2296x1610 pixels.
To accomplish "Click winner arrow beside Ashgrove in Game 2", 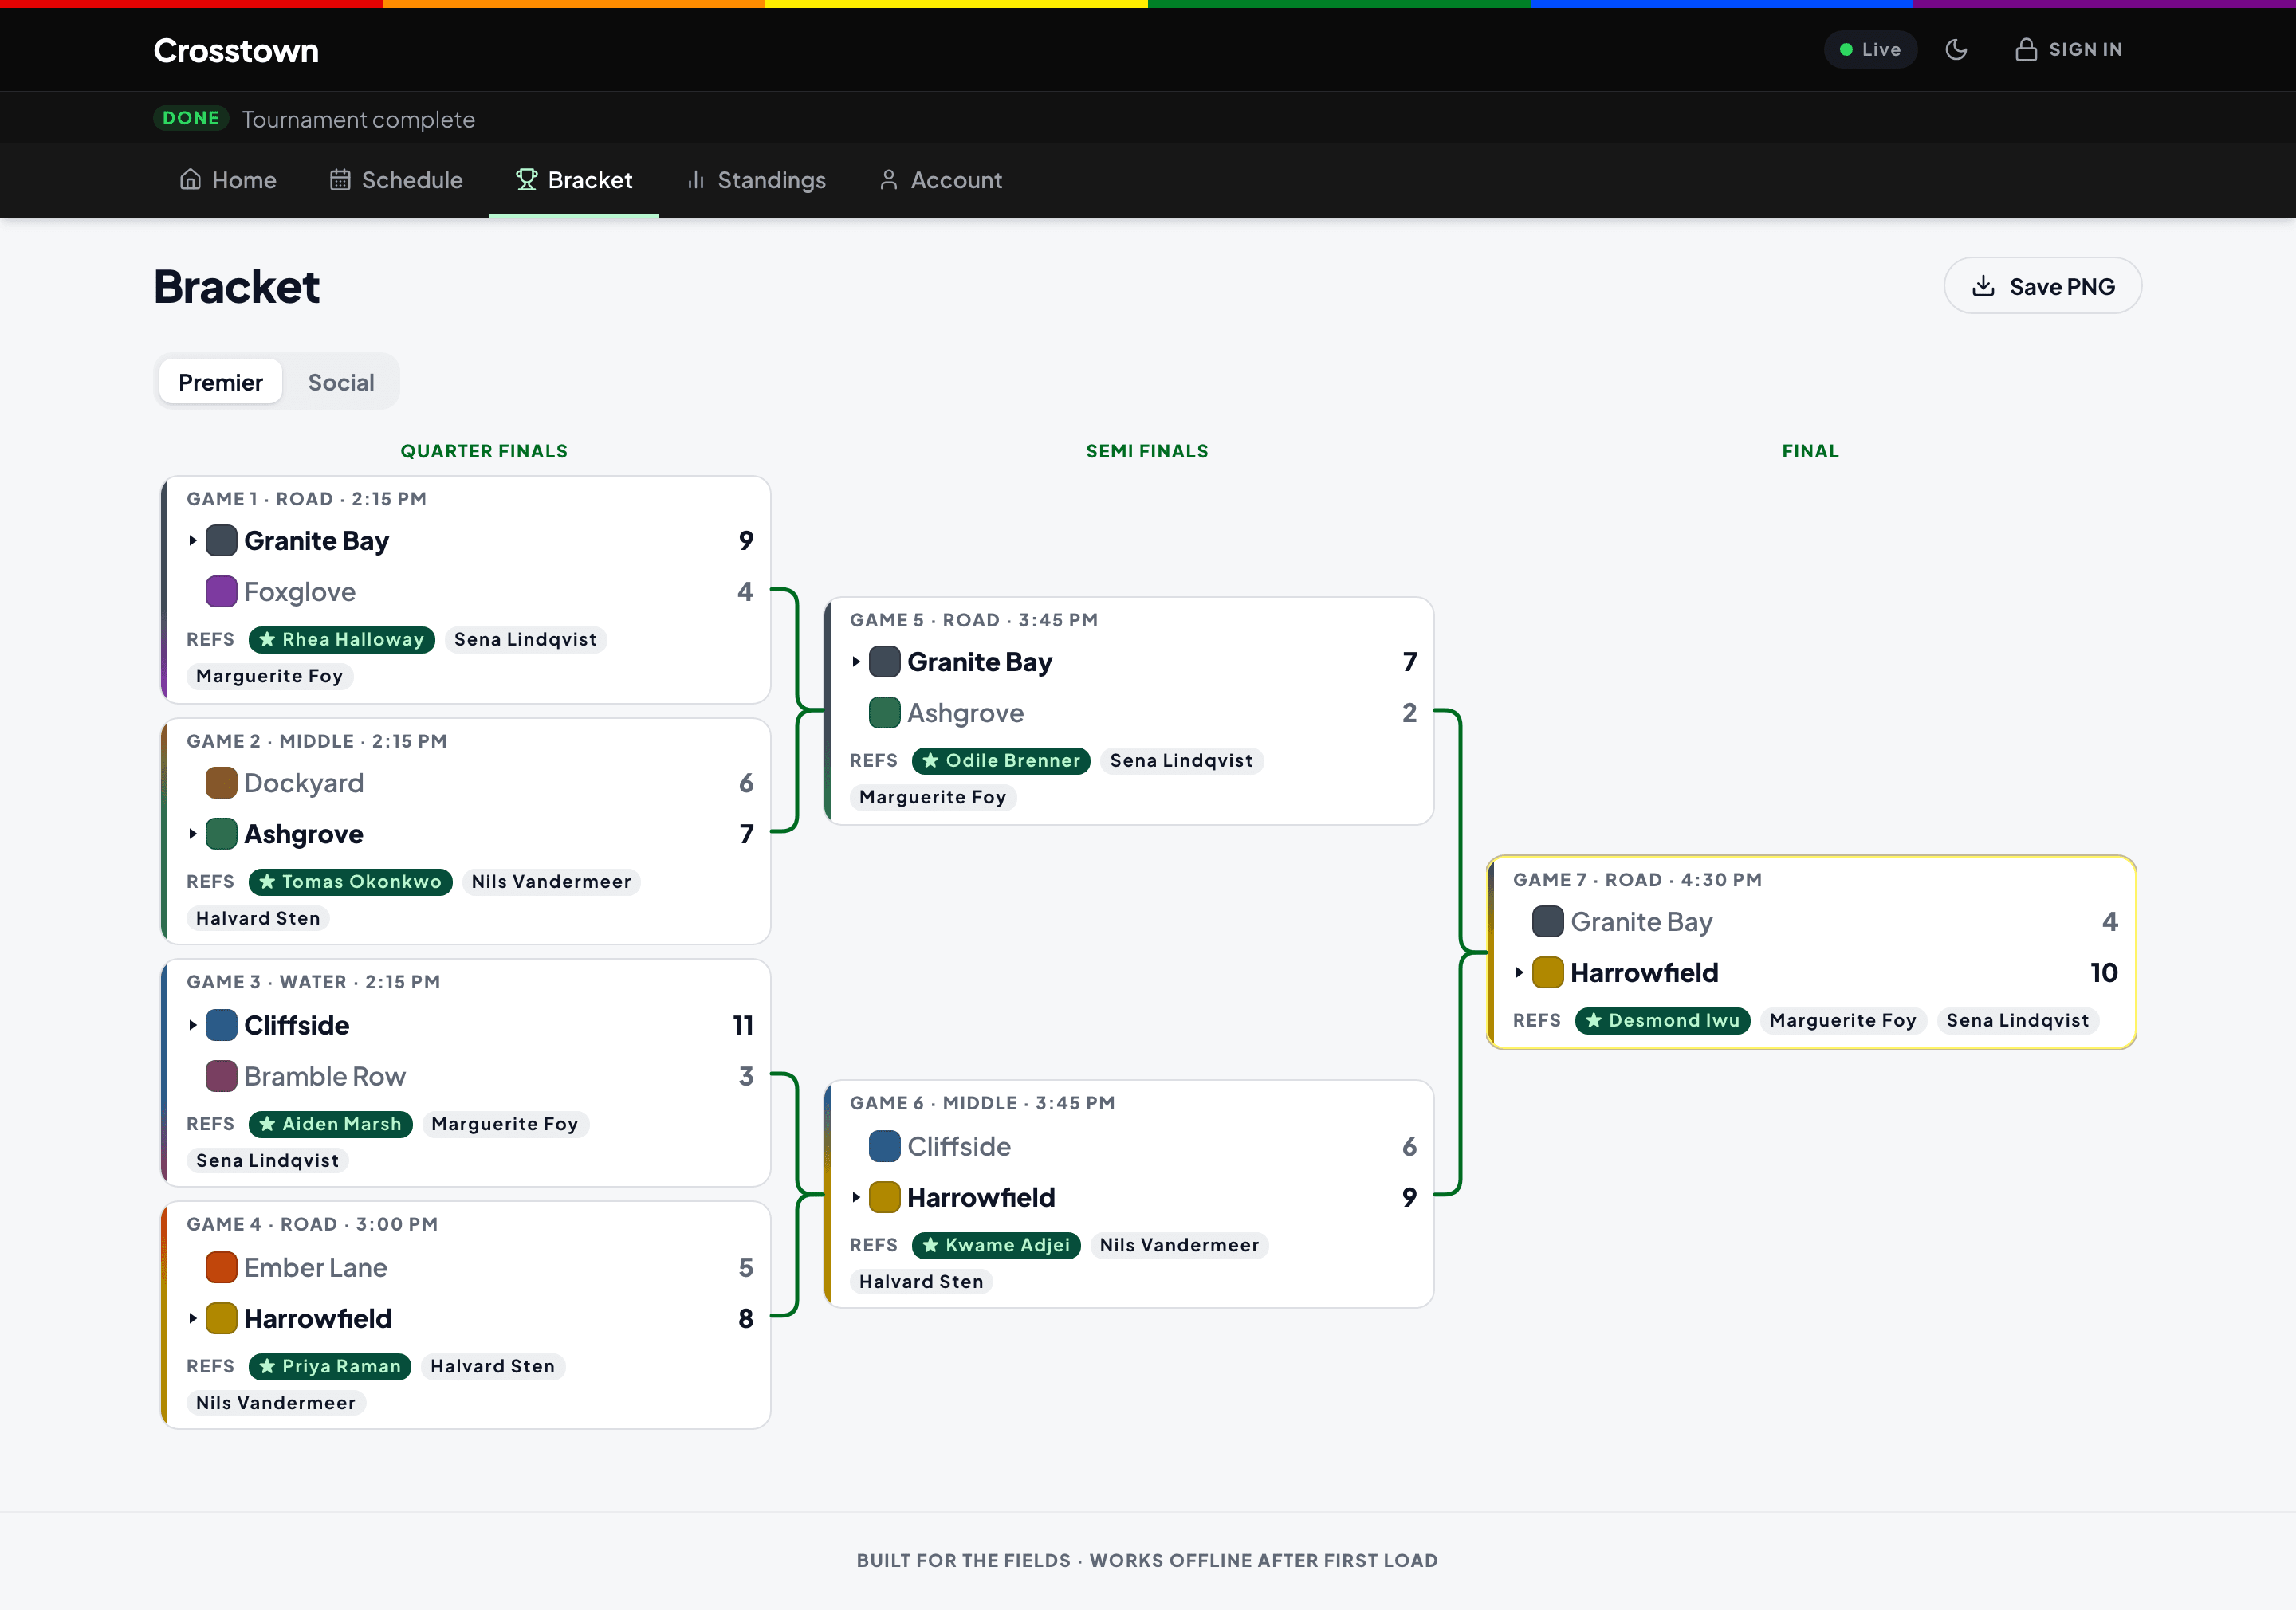I will 192,834.
